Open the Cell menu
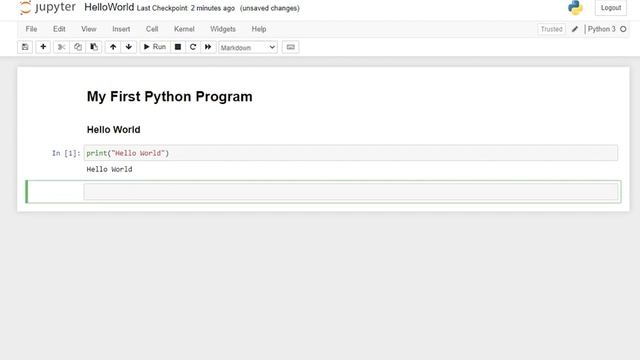This screenshot has height=360, width=640. click(152, 29)
